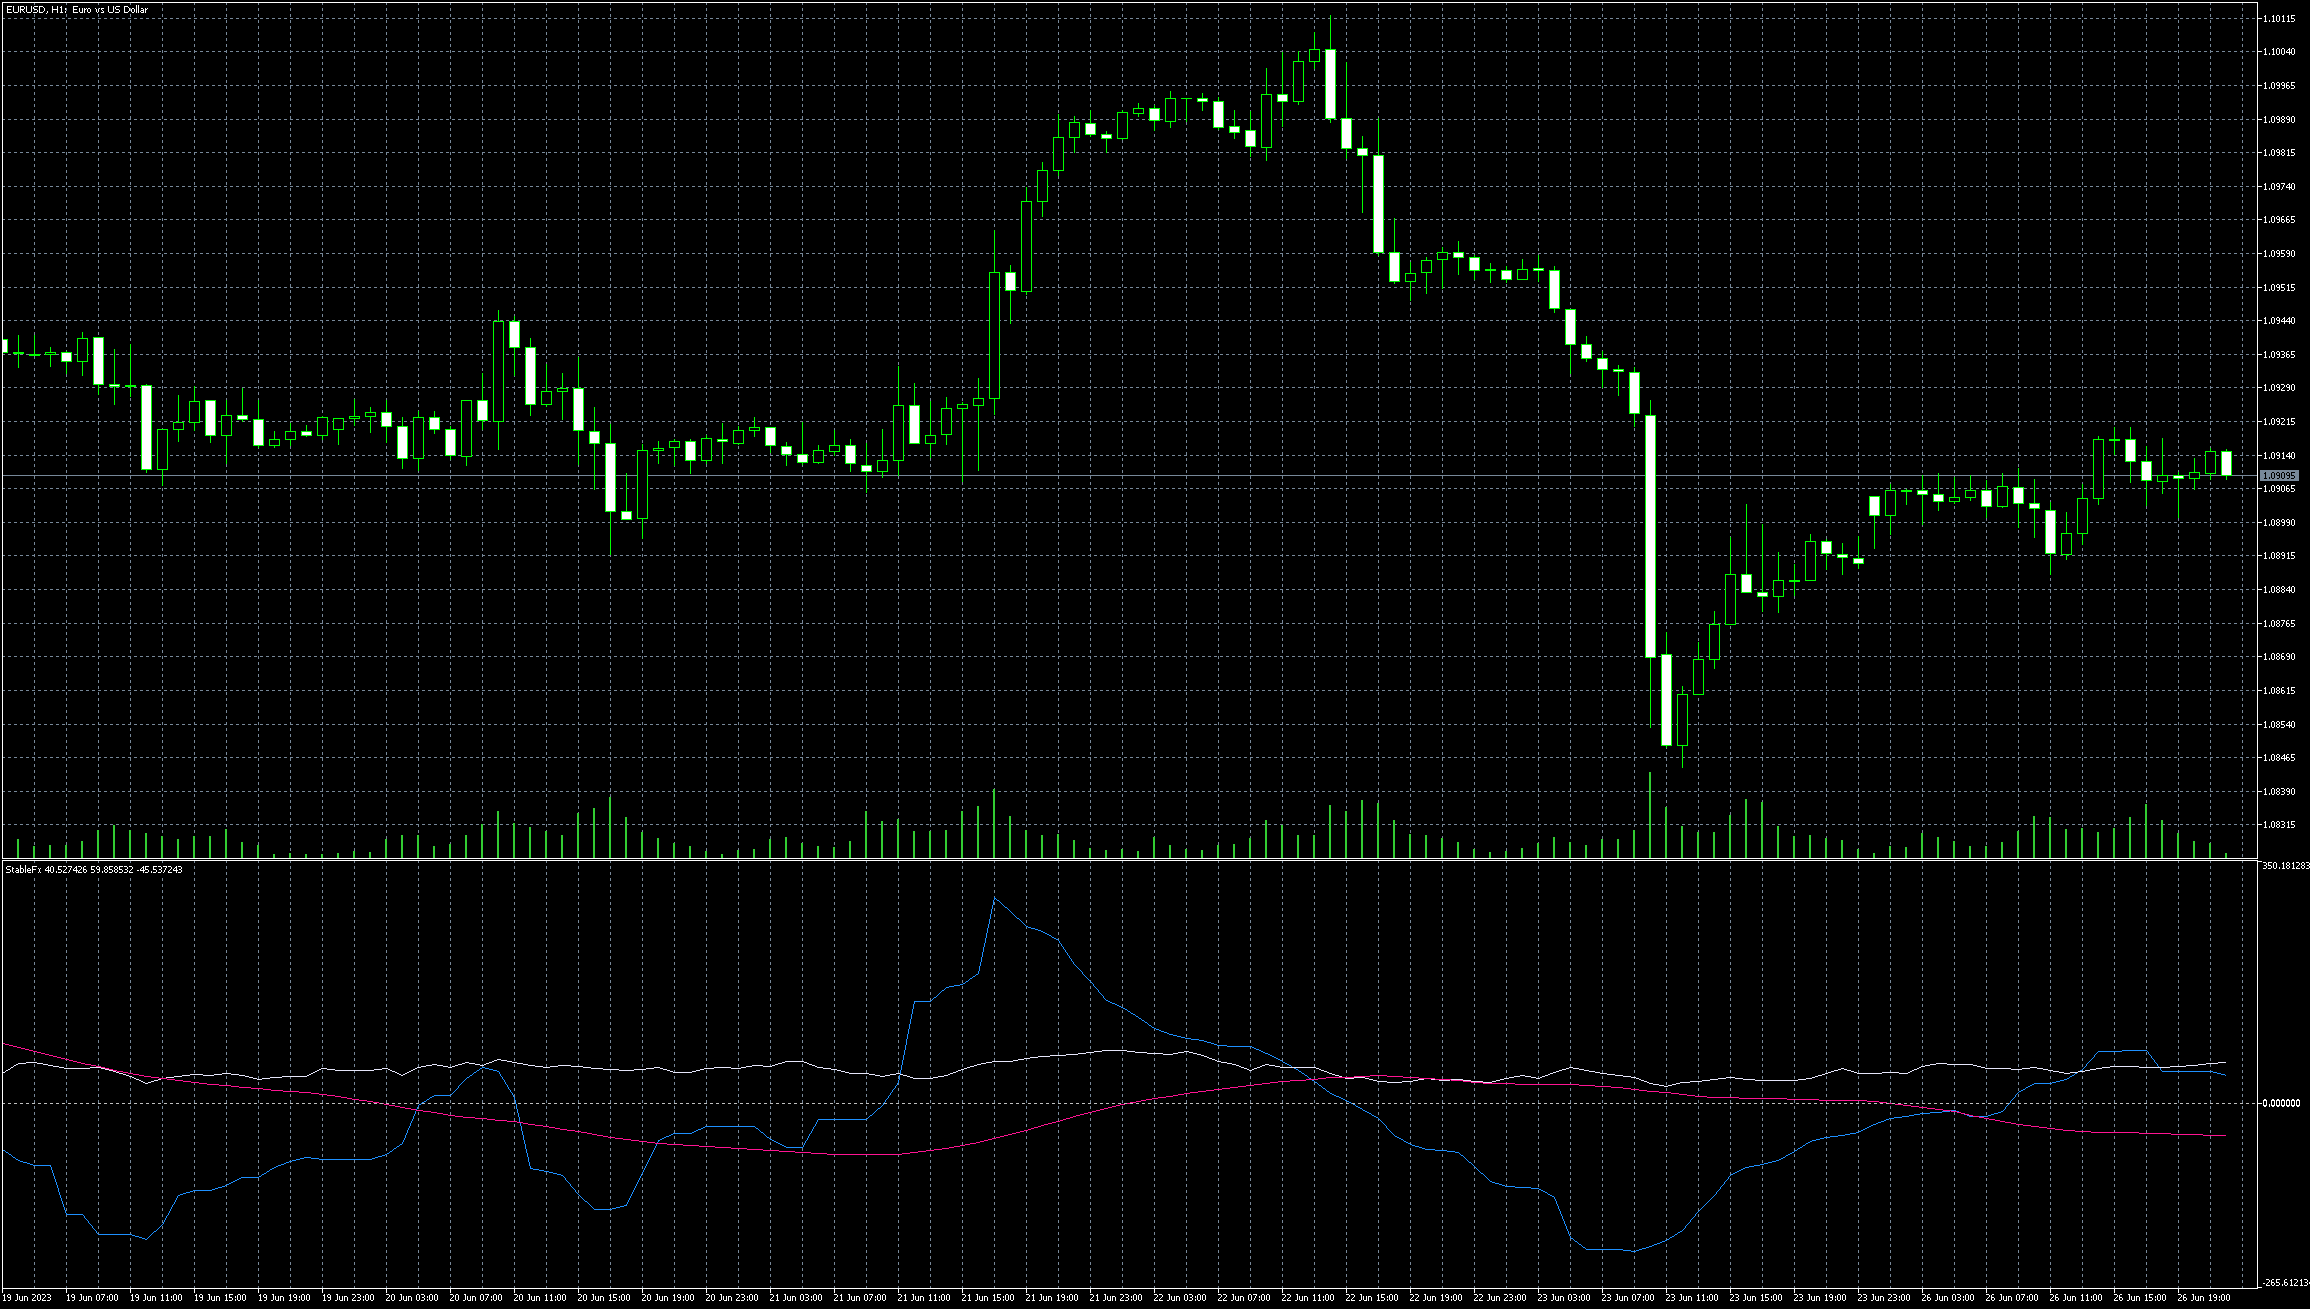Click the 20 Jun 03:00 time label
This screenshot has width=2310, height=1309.
pos(412,1298)
